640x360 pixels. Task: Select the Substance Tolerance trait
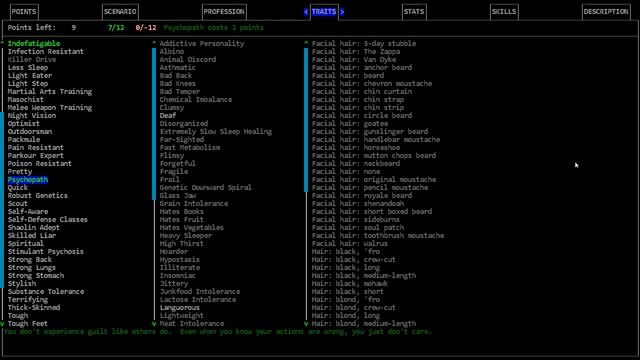(46, 291)
